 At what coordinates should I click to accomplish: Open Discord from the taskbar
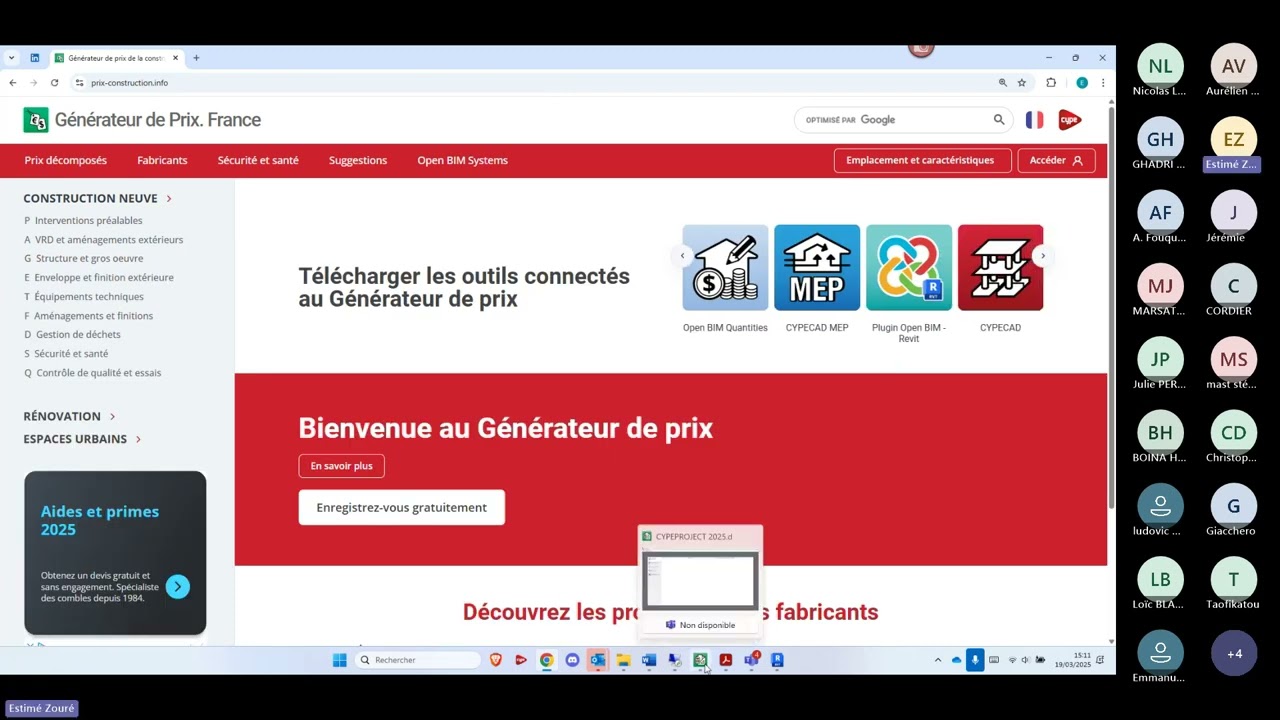(572, 660)
